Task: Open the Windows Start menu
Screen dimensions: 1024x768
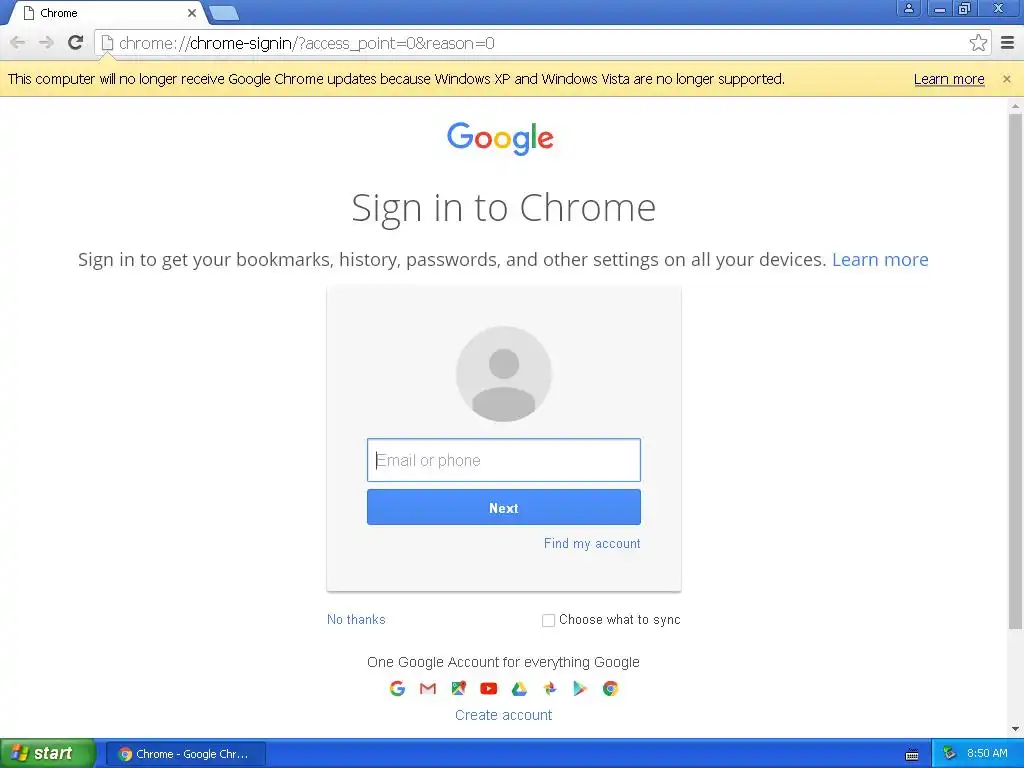Action: (x=48, y=754)
